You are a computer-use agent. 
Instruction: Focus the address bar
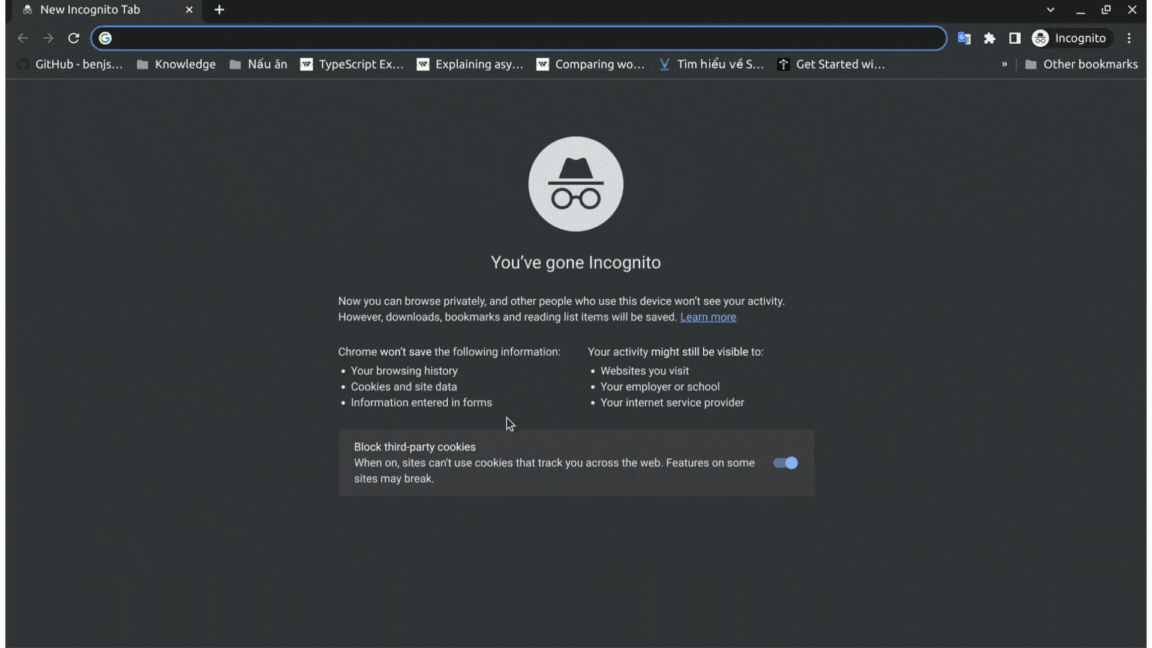click(x=519, y=38)
